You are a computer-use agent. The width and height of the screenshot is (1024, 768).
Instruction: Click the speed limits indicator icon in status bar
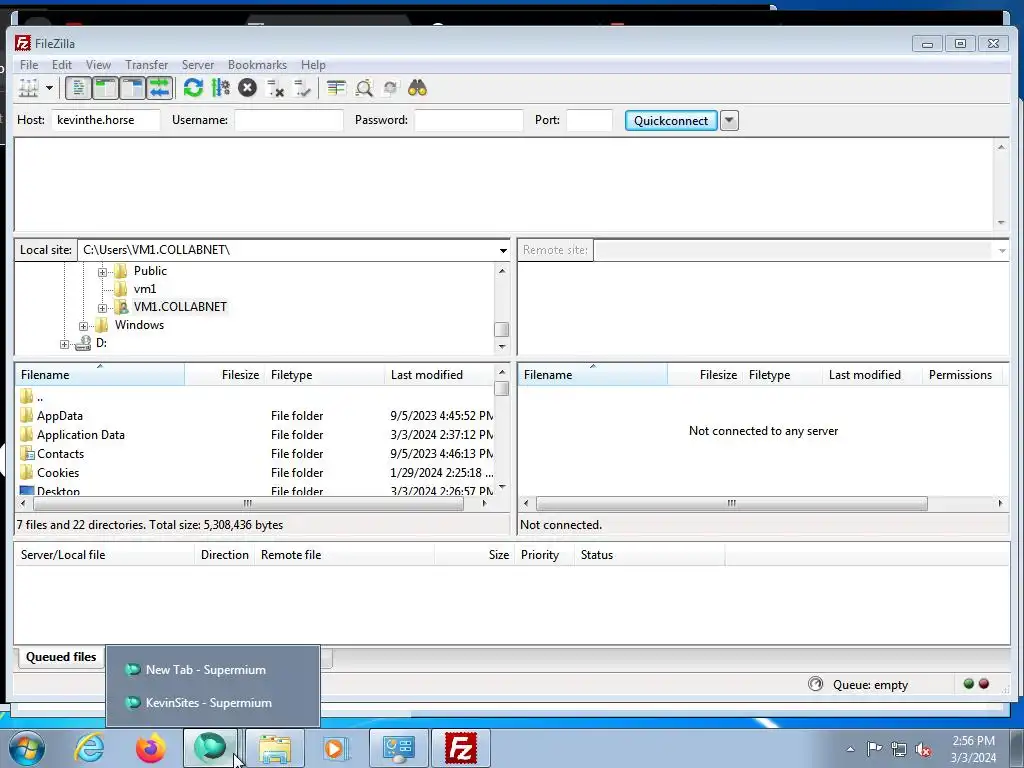pyautogui.click(x=816, y=684)
